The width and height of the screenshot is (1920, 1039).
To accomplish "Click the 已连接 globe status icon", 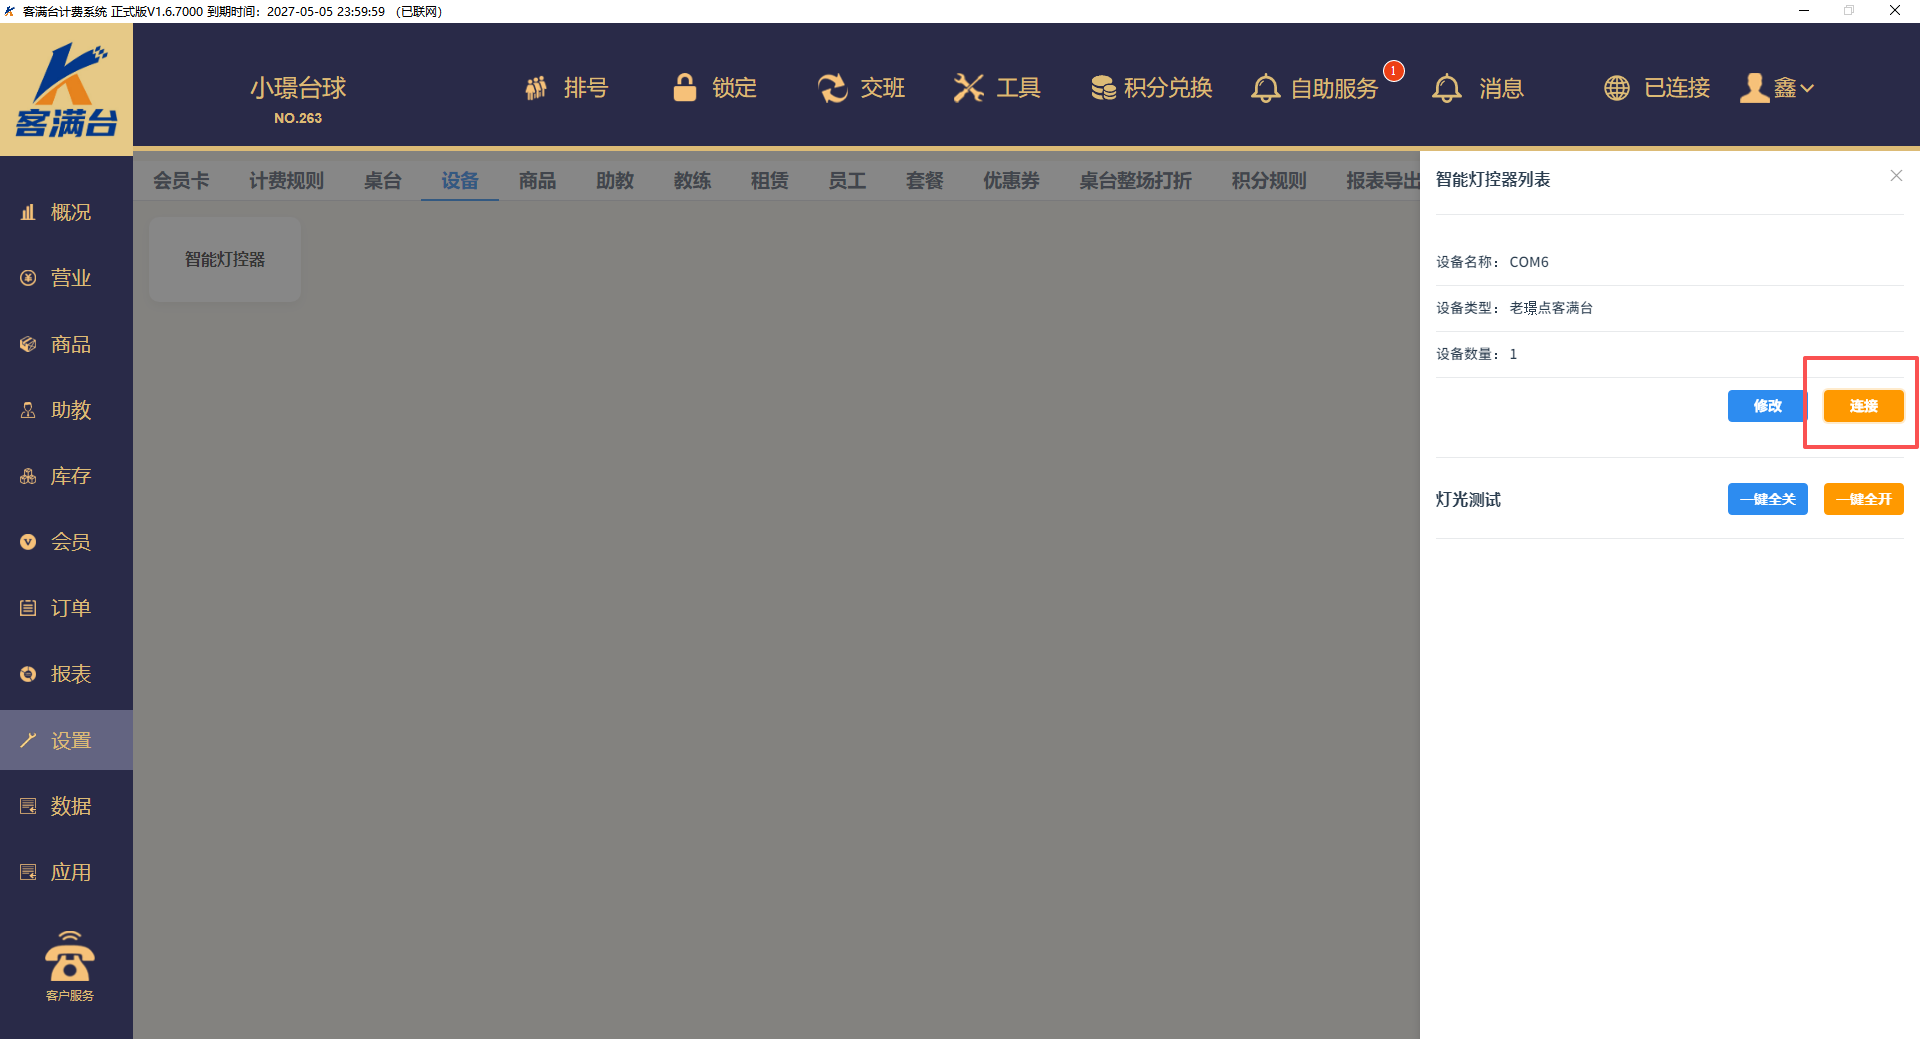I will click(x=1616, y=88).
